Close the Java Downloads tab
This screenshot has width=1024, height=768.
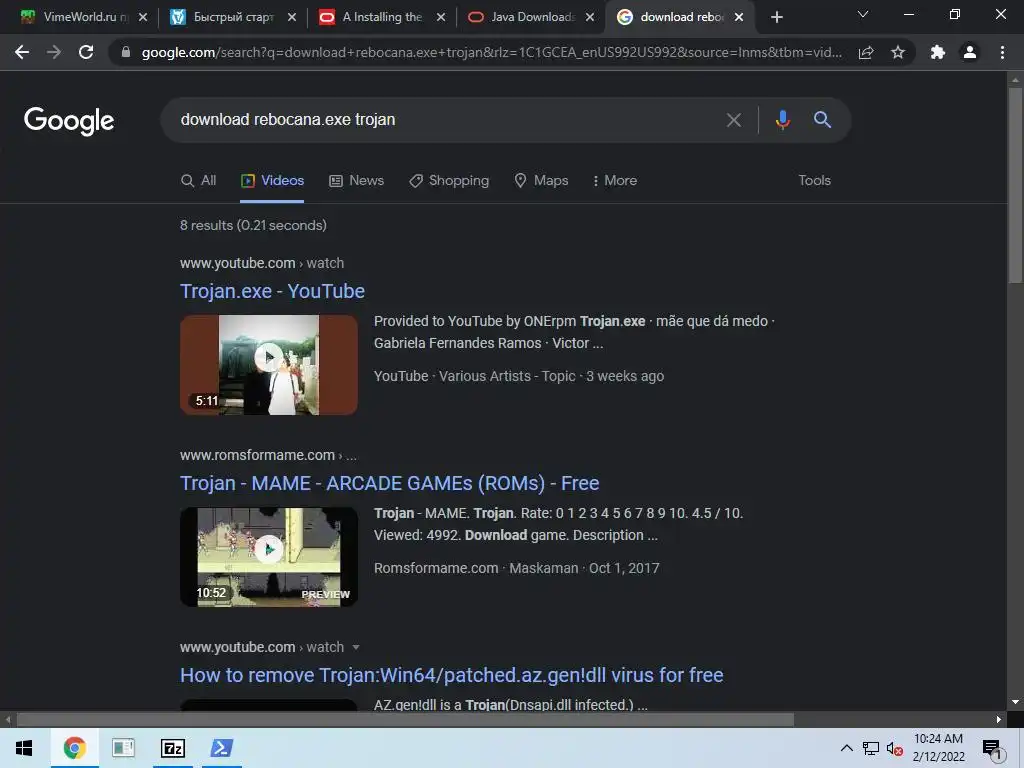tap(590, 17)
